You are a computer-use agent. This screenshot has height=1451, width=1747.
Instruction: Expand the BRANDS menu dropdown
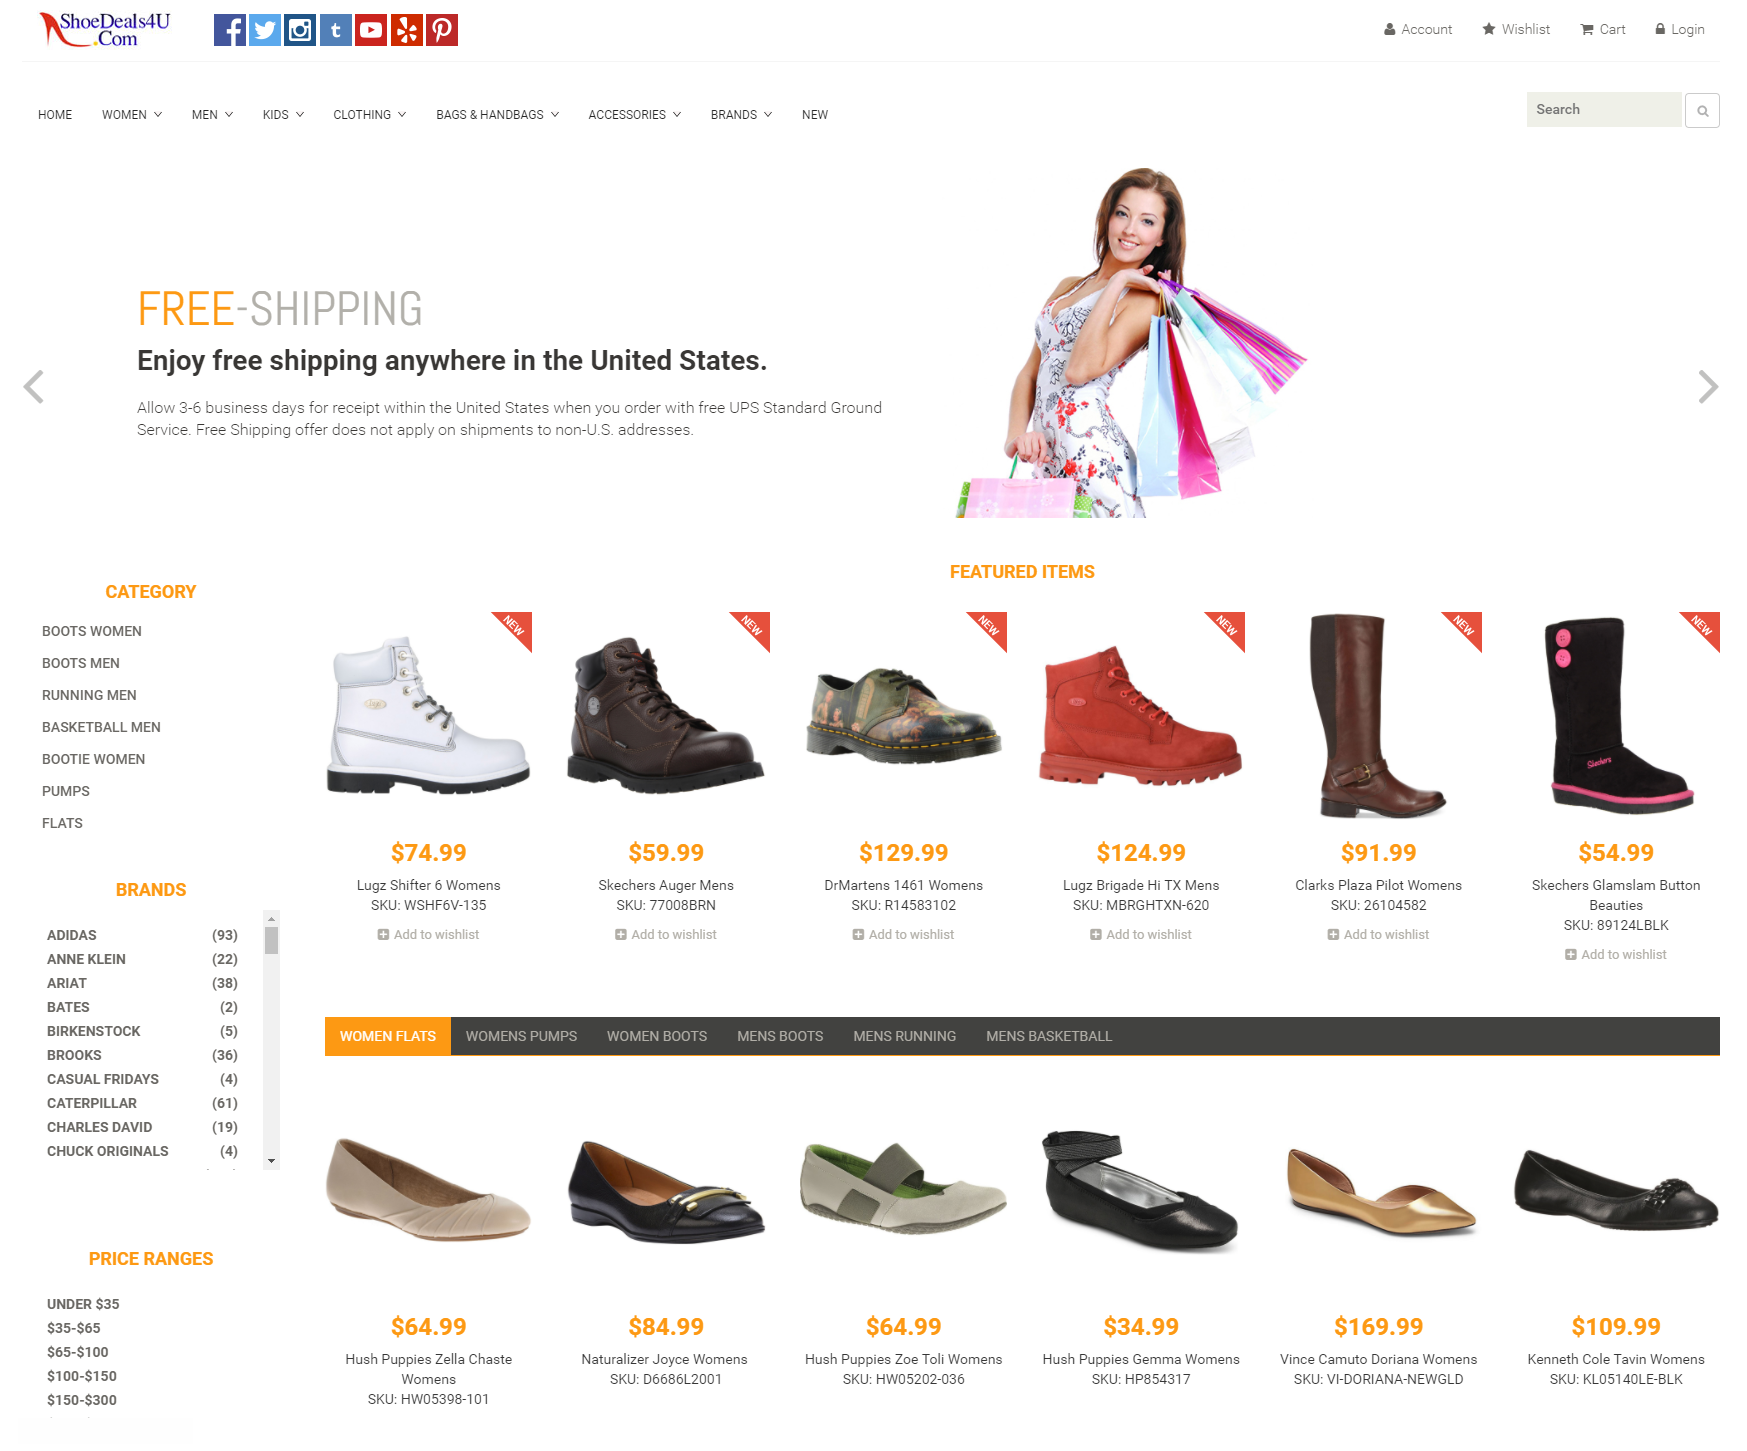pyautogui.click(x=742, y=115)
